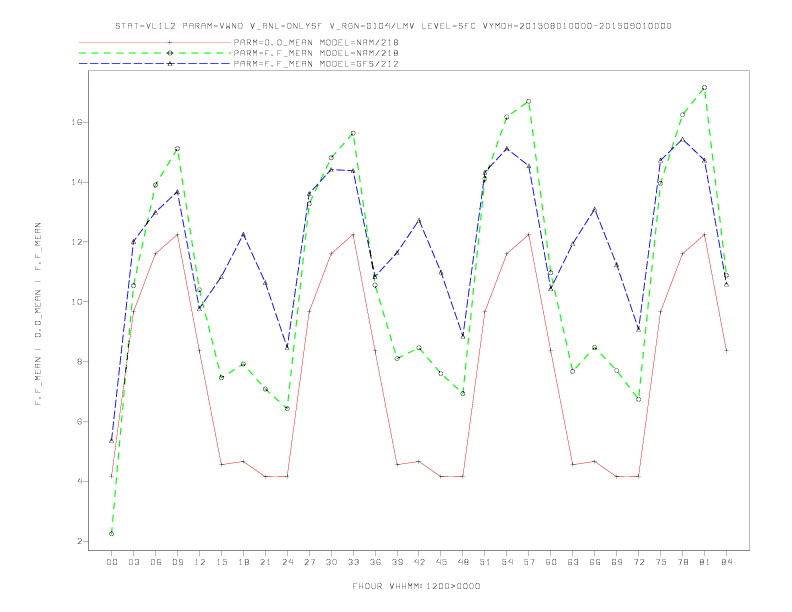Click x-axis tick label 84
The image size is (792, 612).
pyautogui.click(x=726, y=562)
